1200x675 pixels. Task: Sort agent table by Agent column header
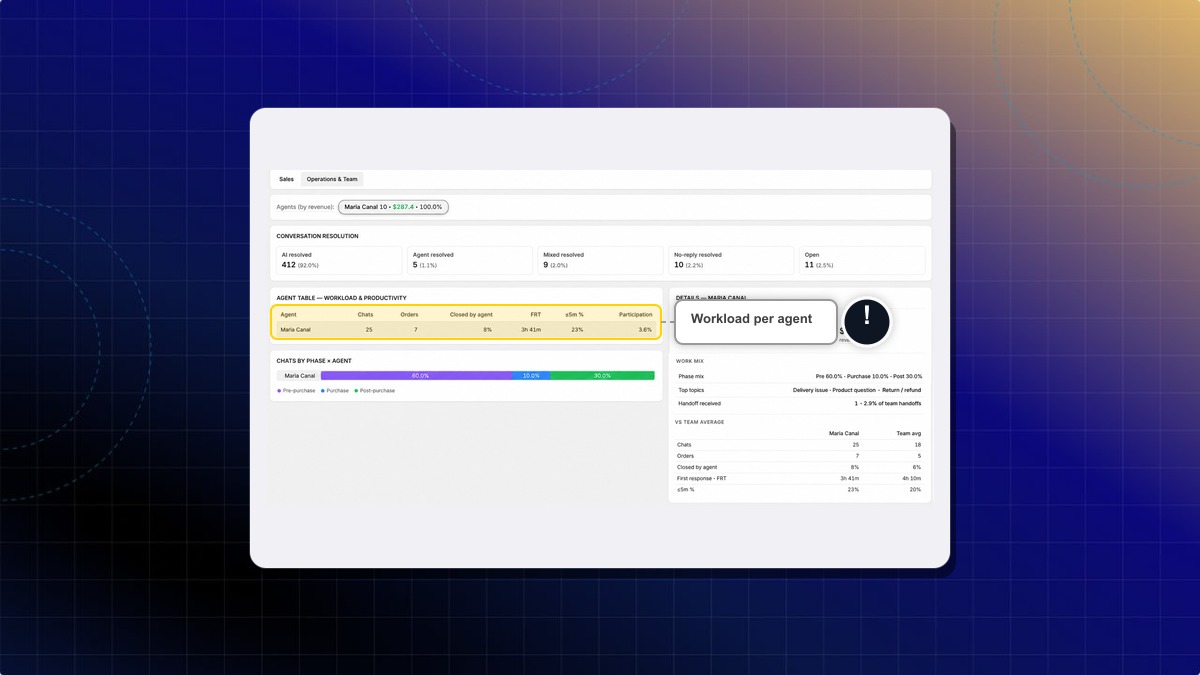click(288, 315)
